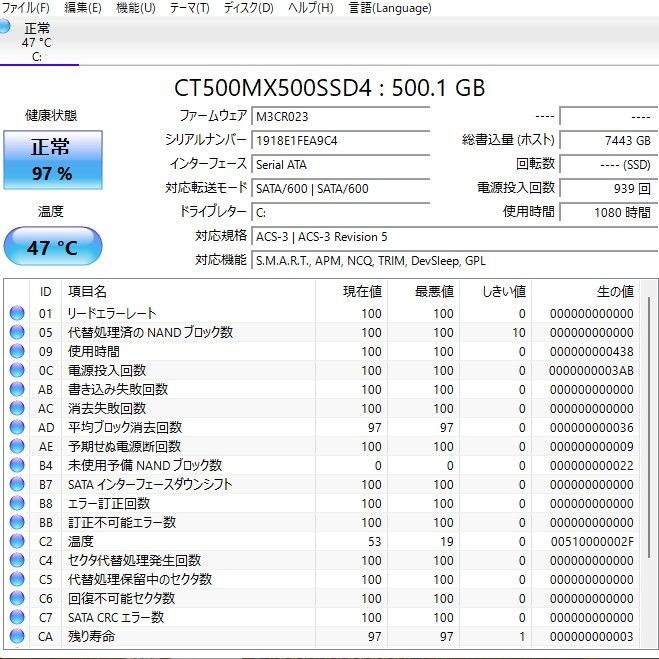Click the status icon for 09 使用時間
The height and width of the screenshot is (659, 659).
pyautogui.click(x=17, y=351)
